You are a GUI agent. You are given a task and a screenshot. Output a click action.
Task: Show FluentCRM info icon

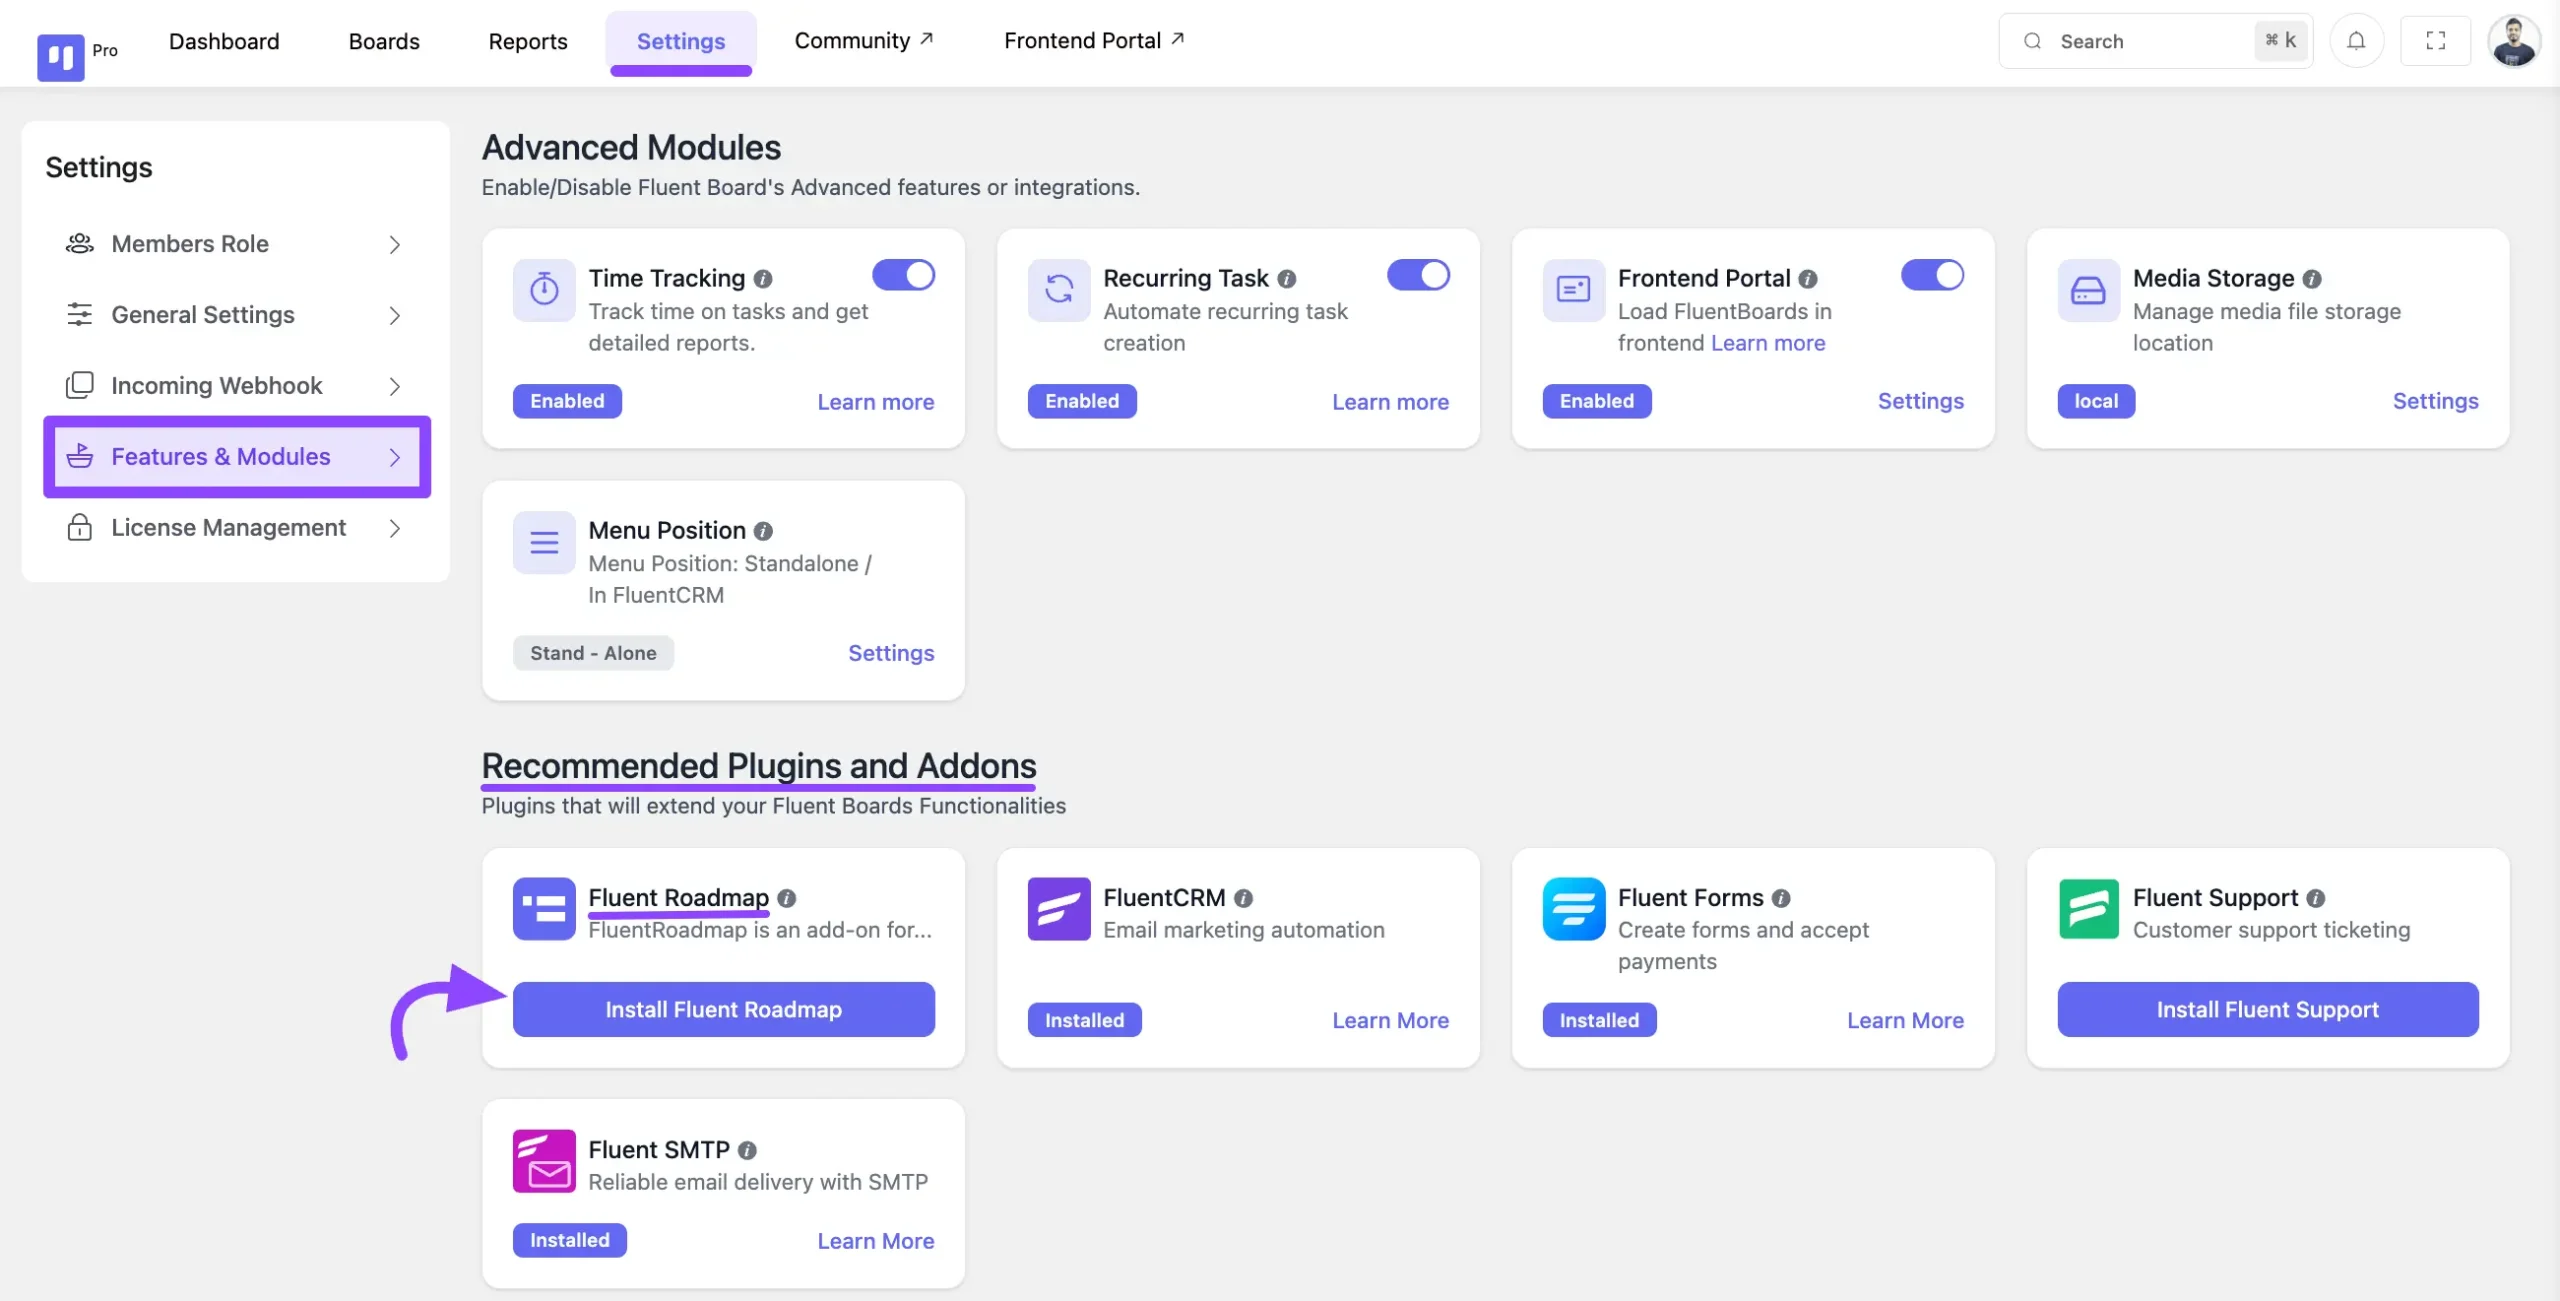point(1243,898)
